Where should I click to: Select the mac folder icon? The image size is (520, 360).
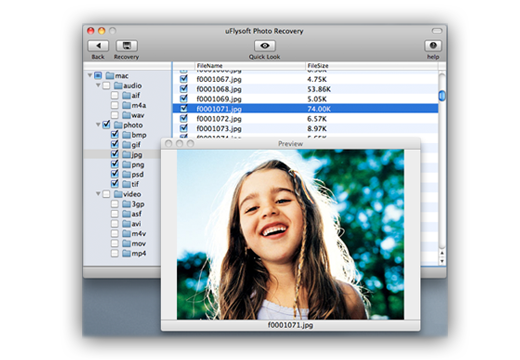110,76
